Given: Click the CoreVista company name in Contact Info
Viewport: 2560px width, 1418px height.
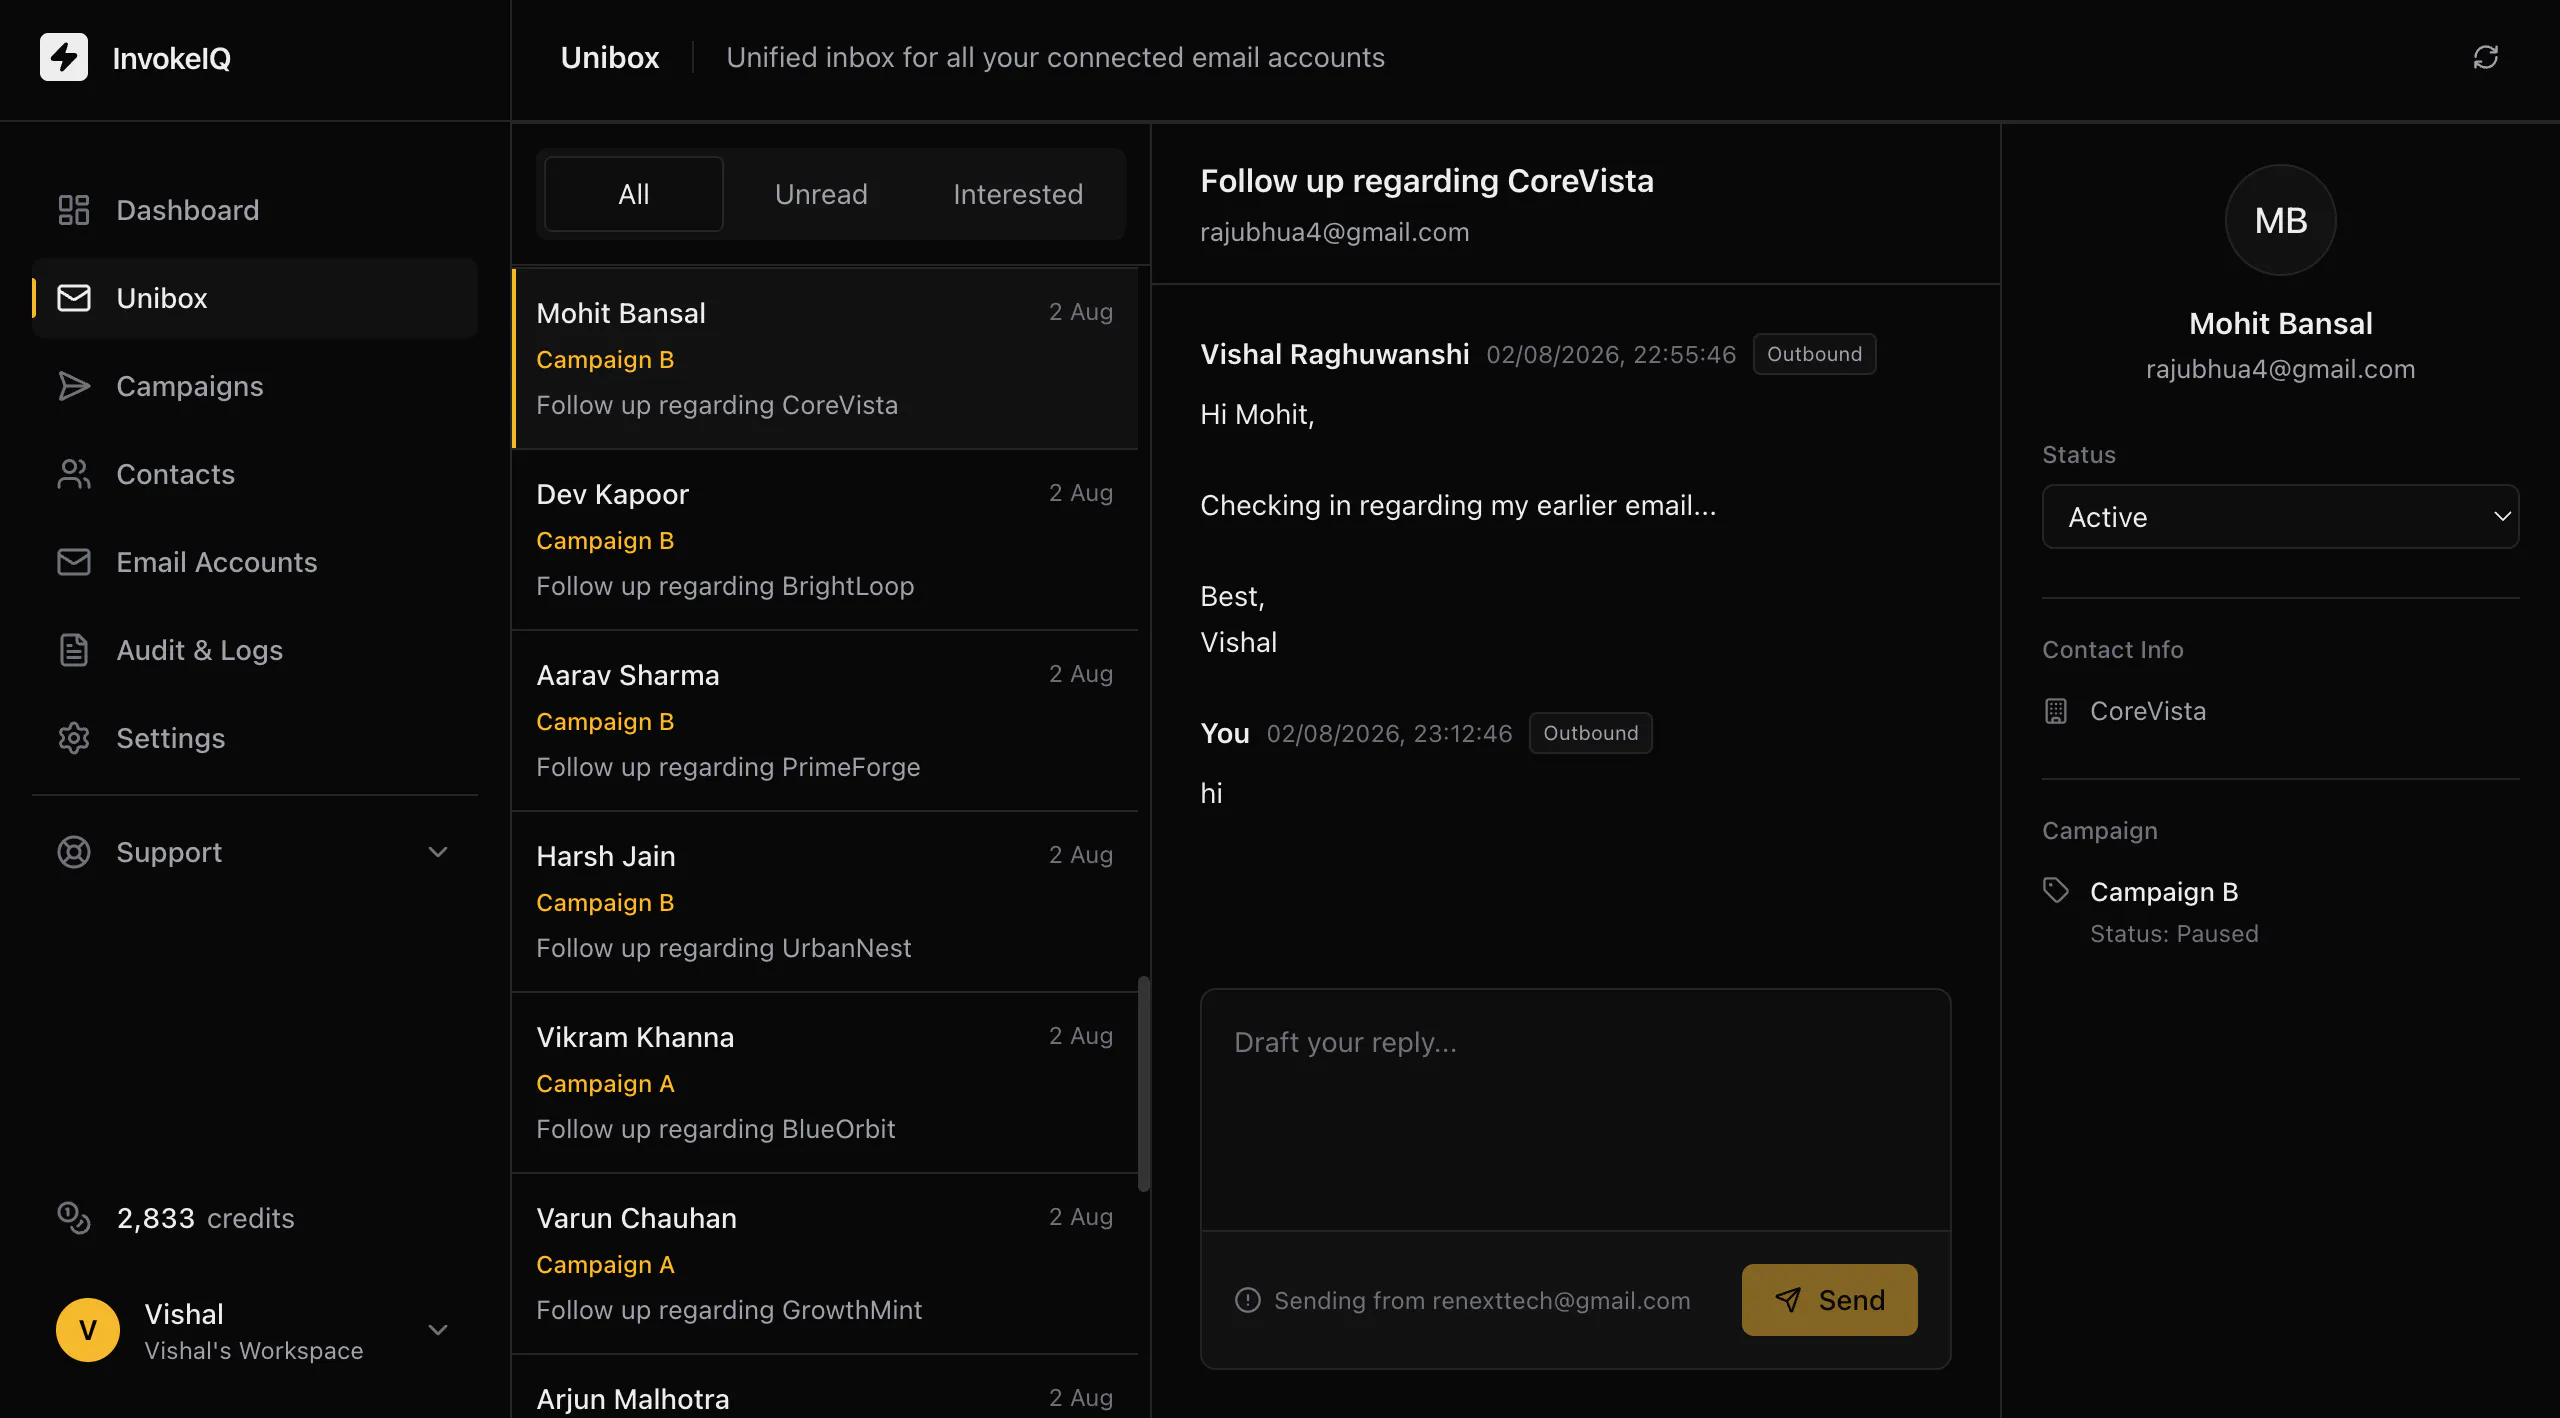Looking at the screenshot, I should [x=2148, y=711].
